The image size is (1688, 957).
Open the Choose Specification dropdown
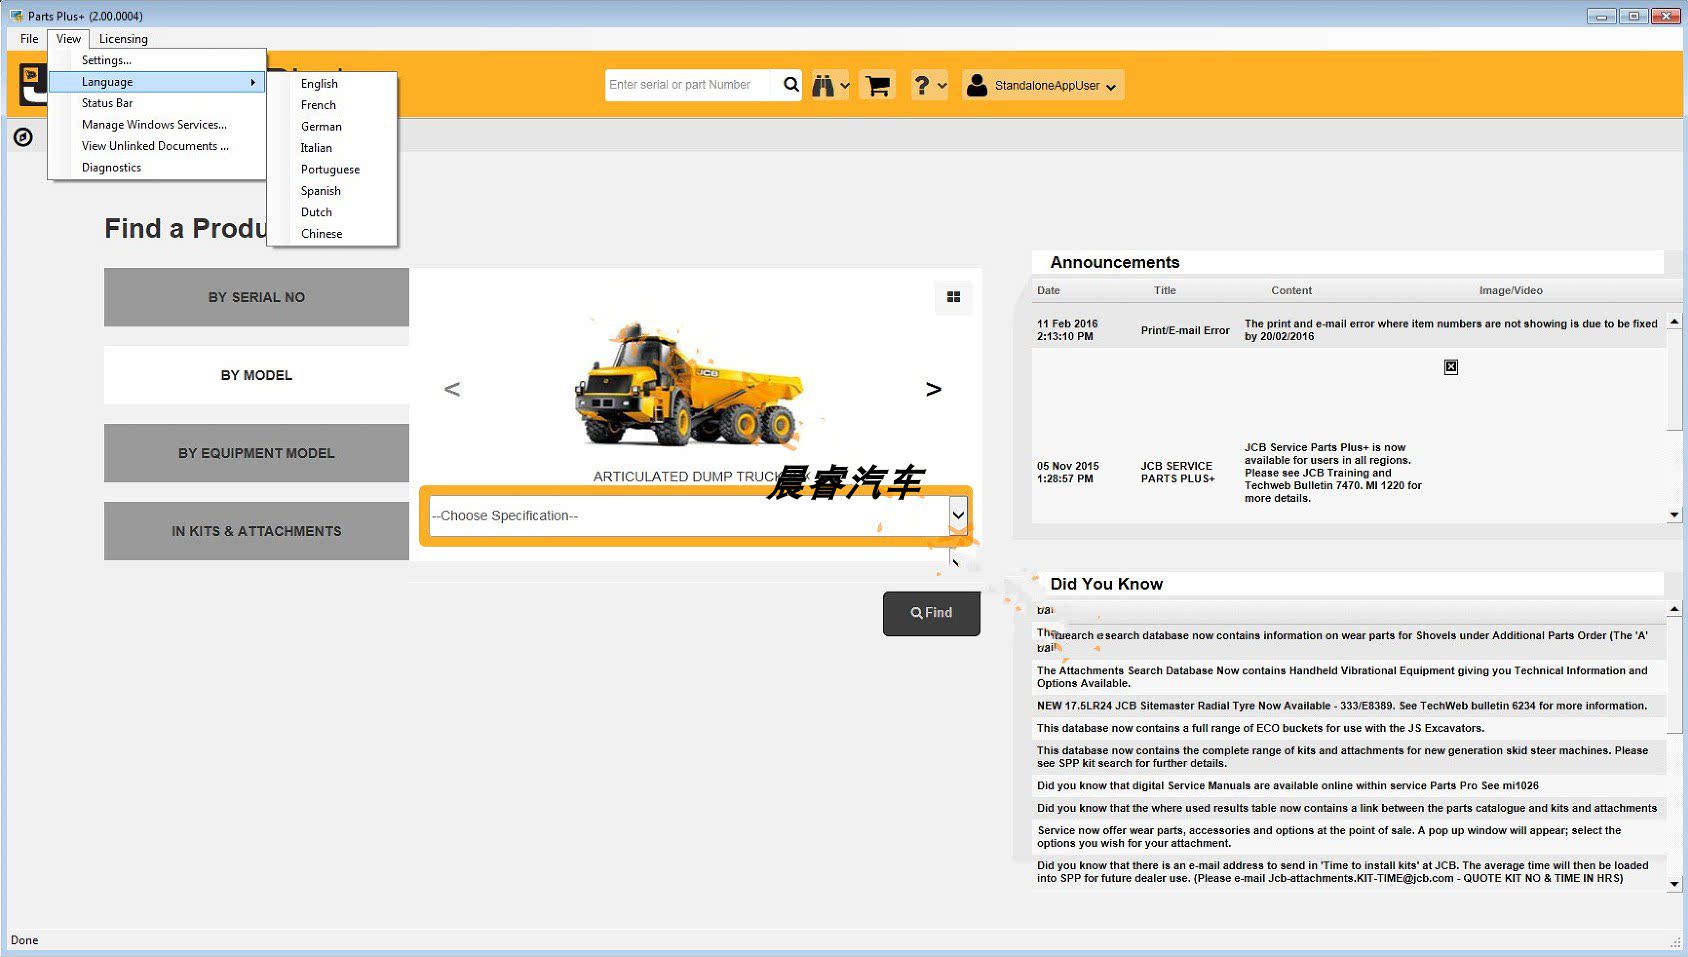958,516
